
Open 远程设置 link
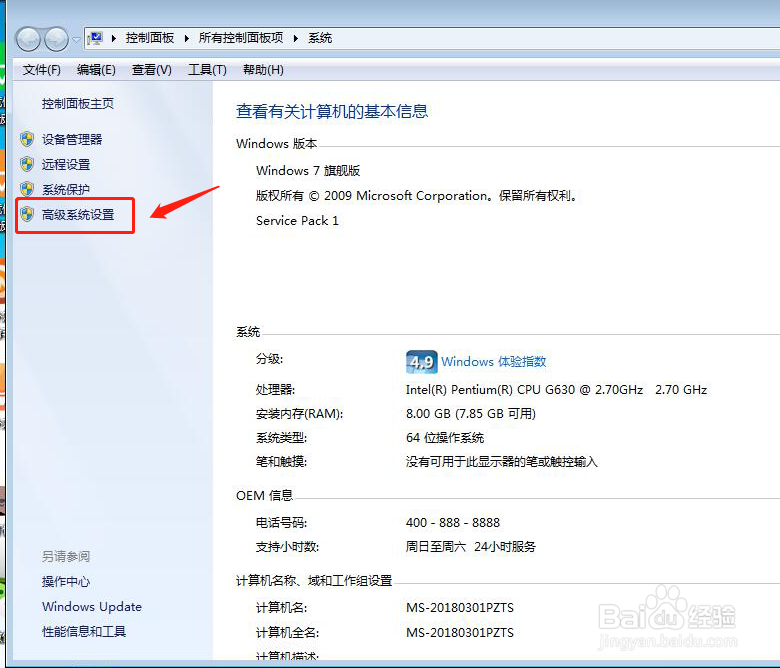pyautogui.click(x=66, y=164)
